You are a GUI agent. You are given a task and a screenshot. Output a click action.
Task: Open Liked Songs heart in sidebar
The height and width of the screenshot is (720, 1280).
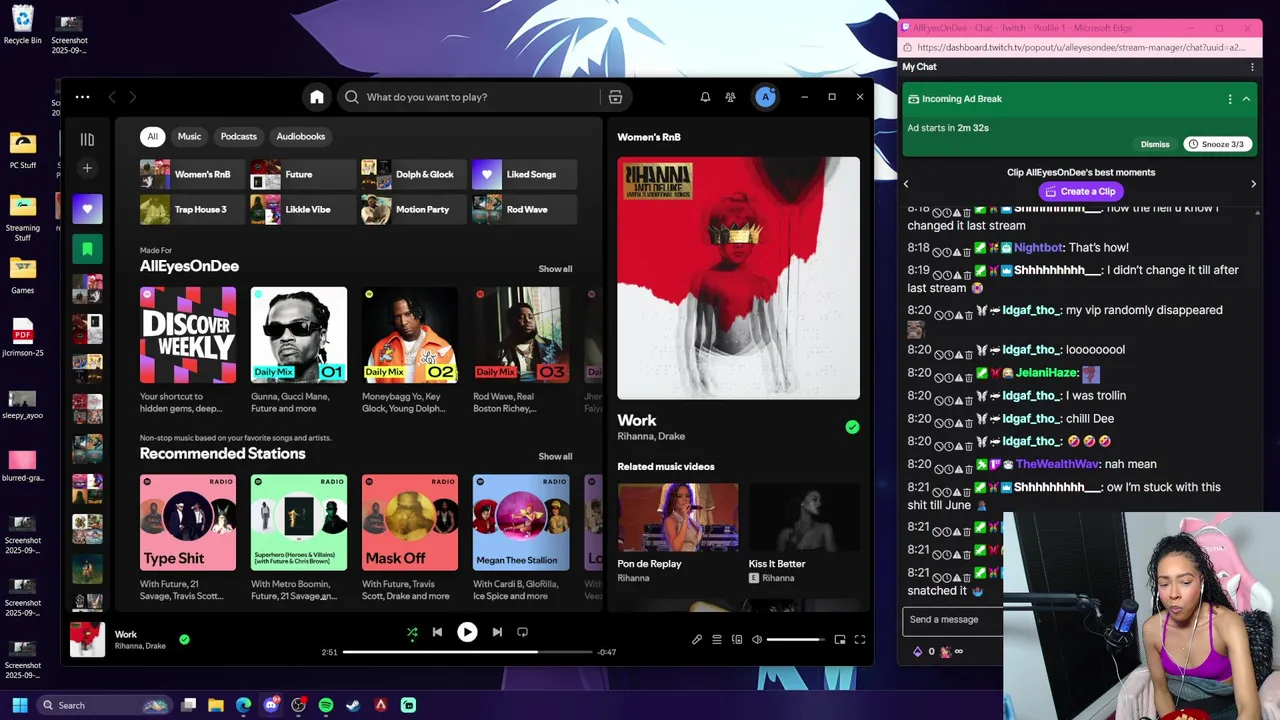tap(87, 209)
